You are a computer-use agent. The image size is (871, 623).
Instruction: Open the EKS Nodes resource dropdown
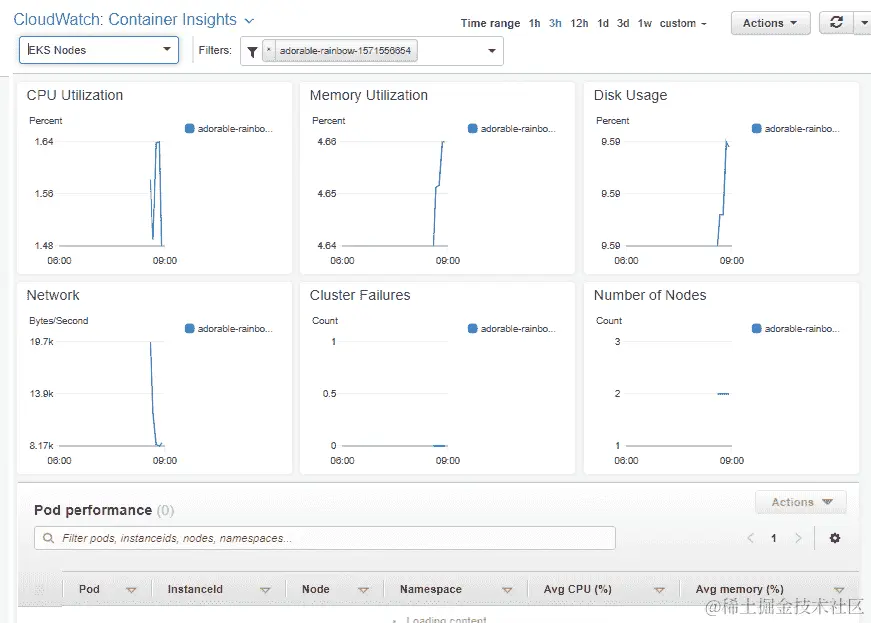pos(99,50)
